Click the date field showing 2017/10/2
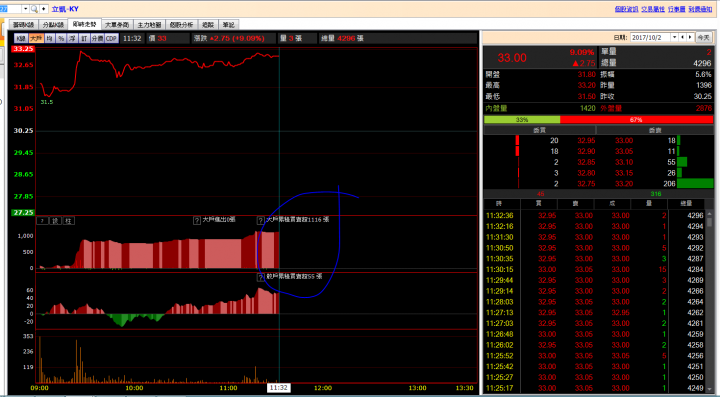This screenshot has height=397, width=720. [x=650, y=38]
